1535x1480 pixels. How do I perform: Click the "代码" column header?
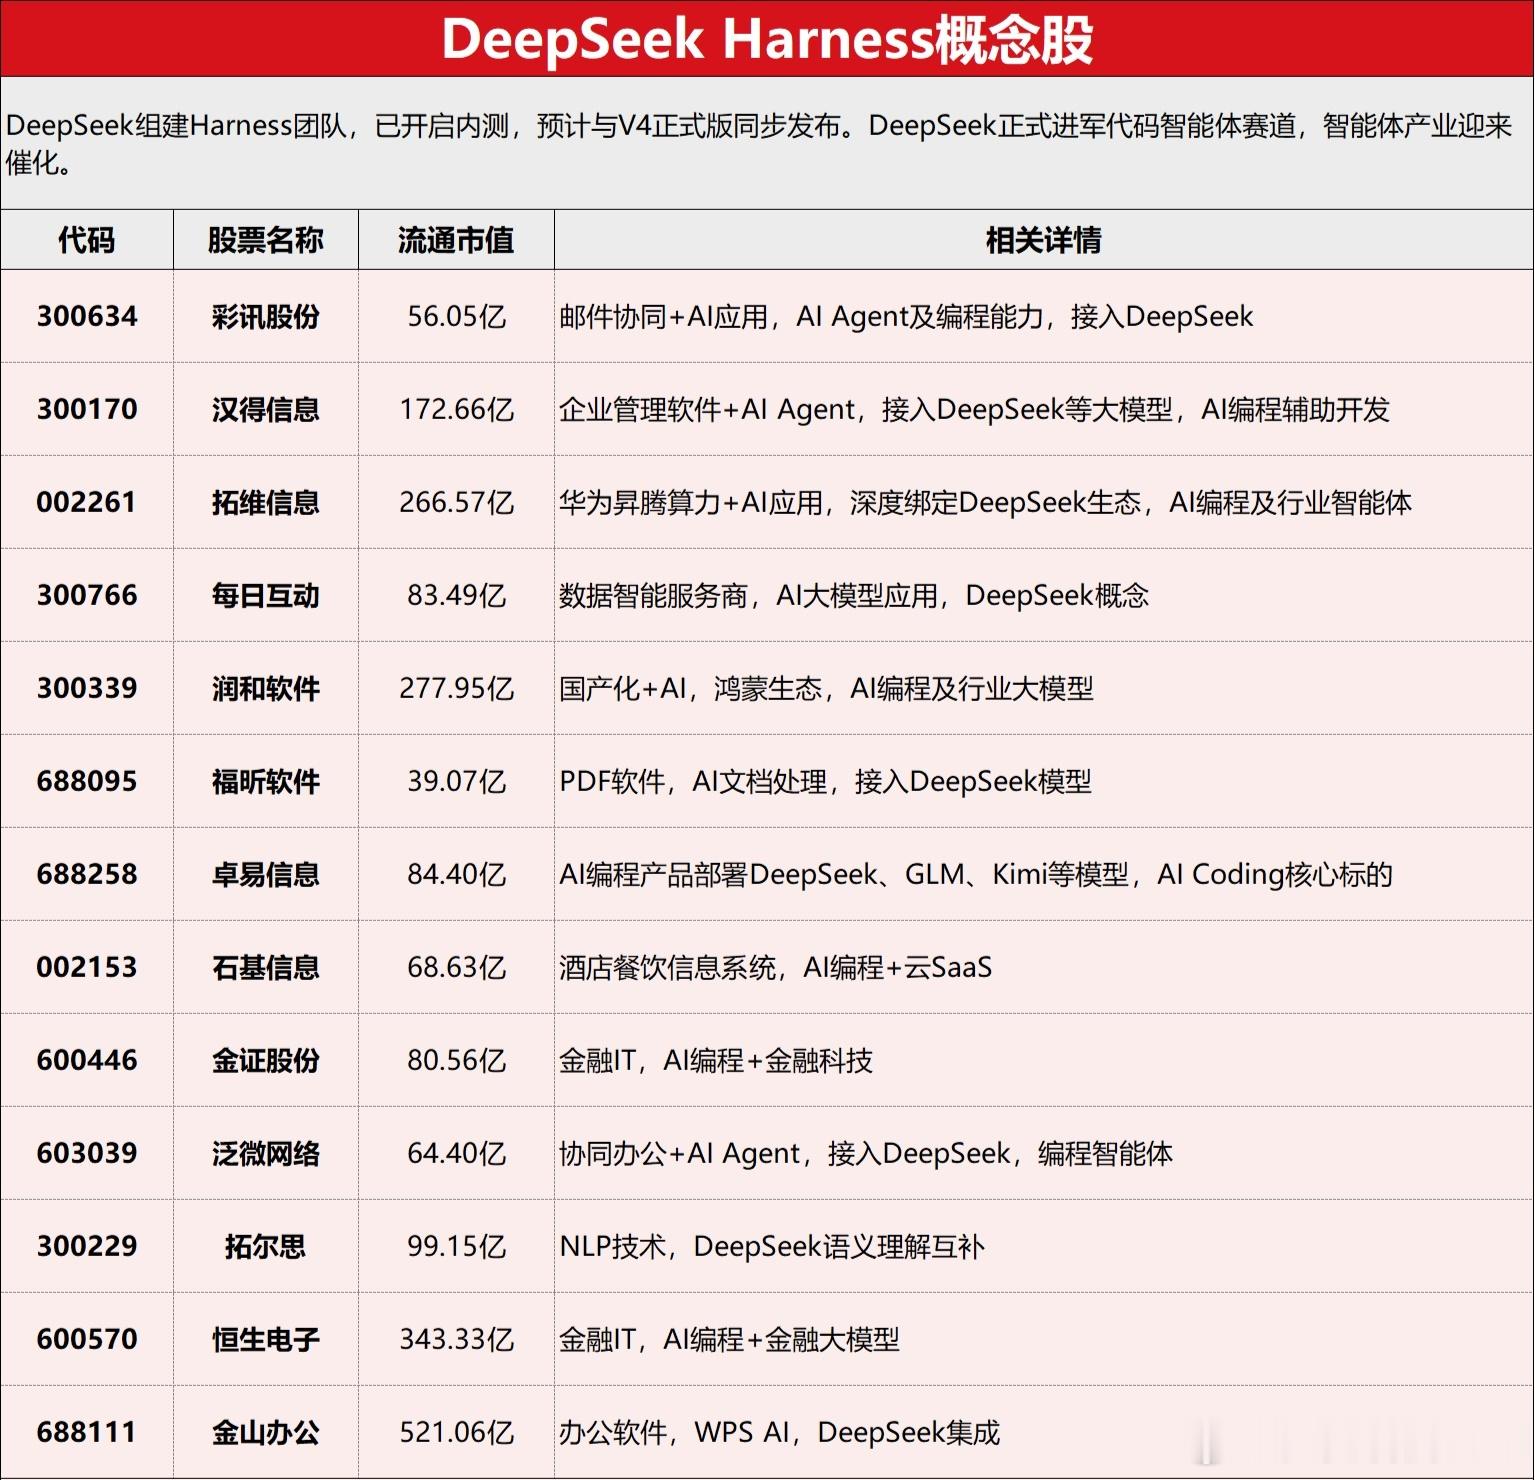click(x=87, y=240)
